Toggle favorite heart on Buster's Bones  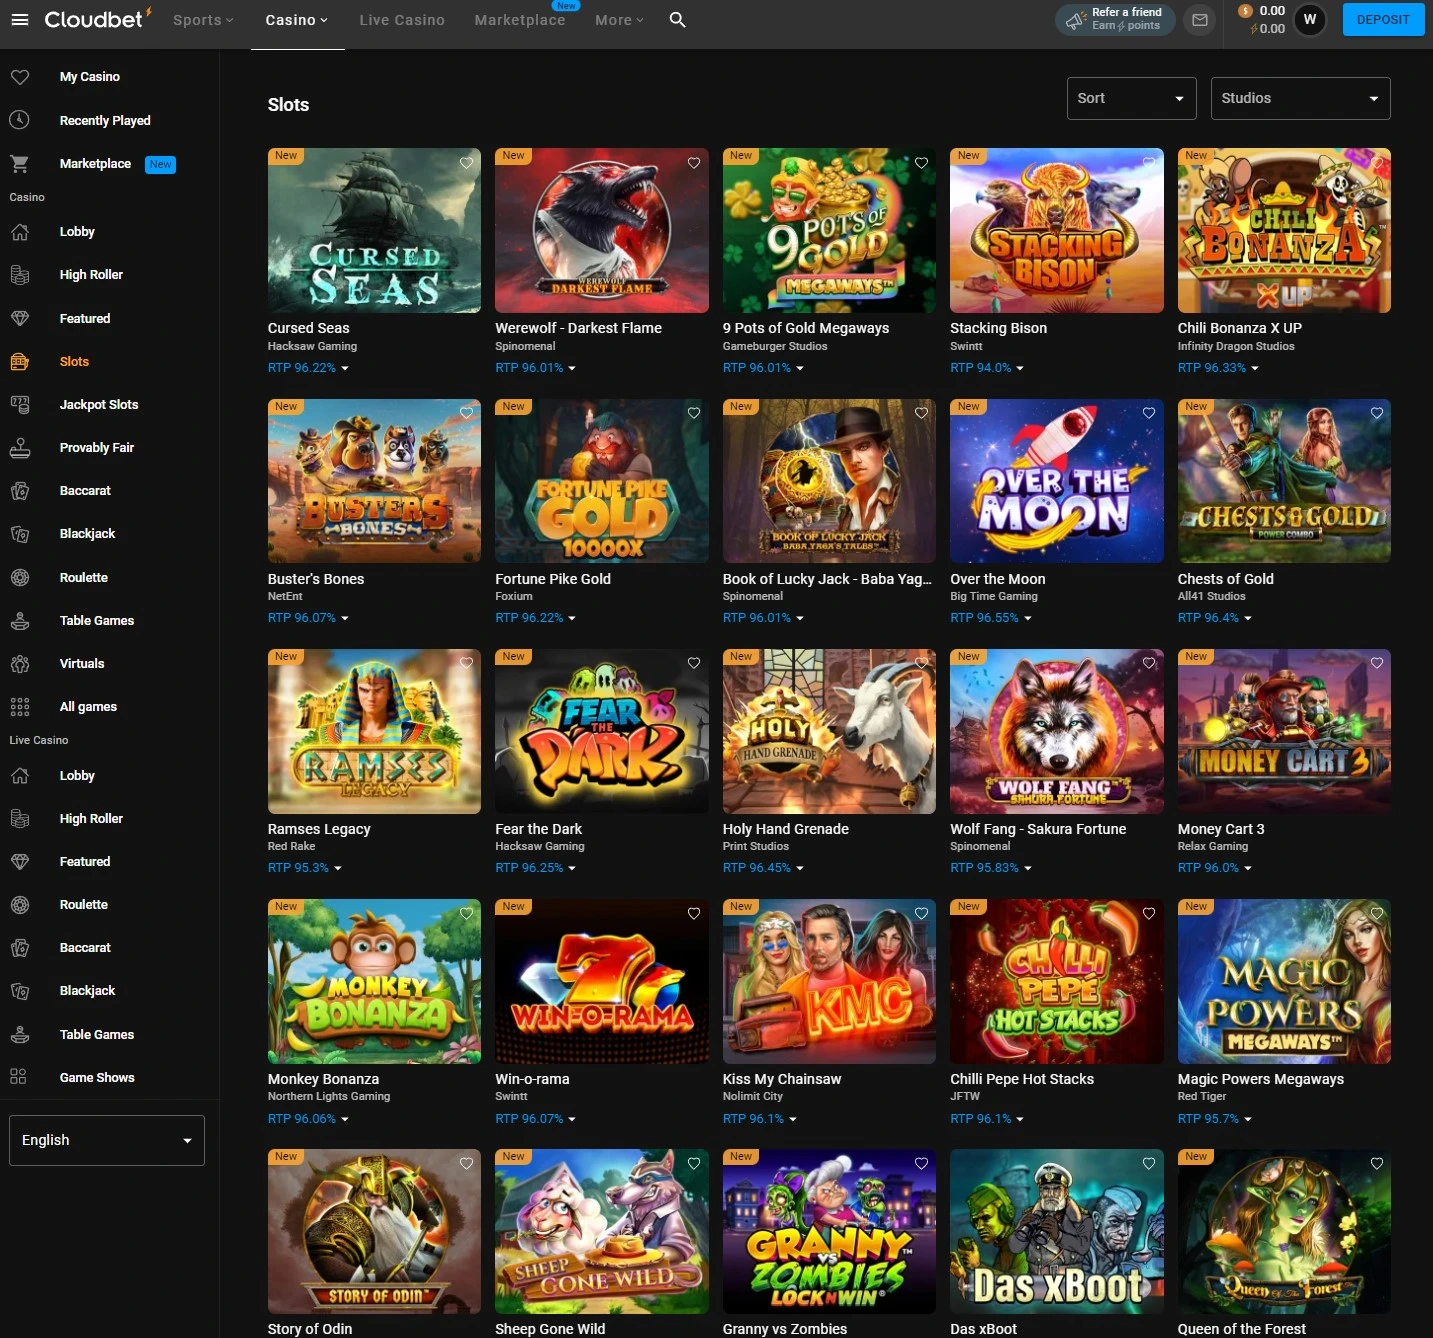click(466, 412)
